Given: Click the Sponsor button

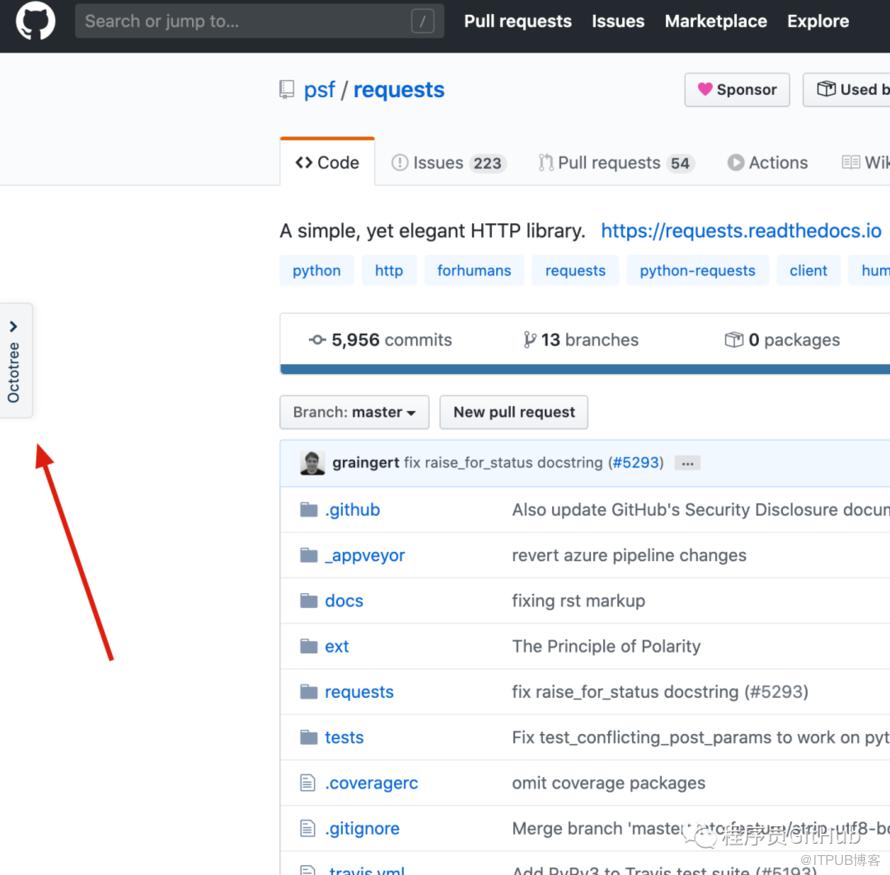Looking at the screenshot, I should (737, 90).
